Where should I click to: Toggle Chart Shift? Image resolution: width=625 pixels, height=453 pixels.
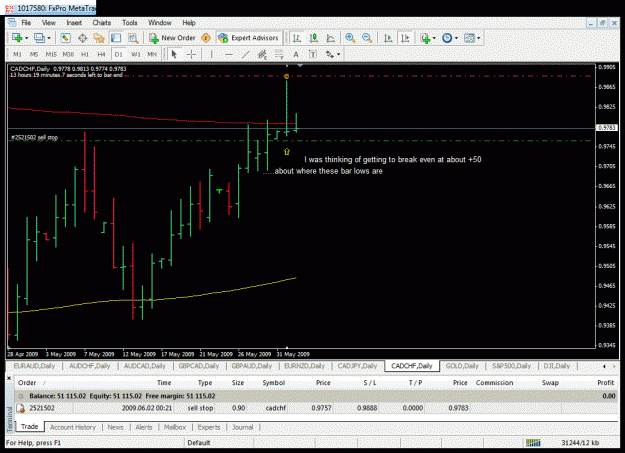click(x=405, y=38)
